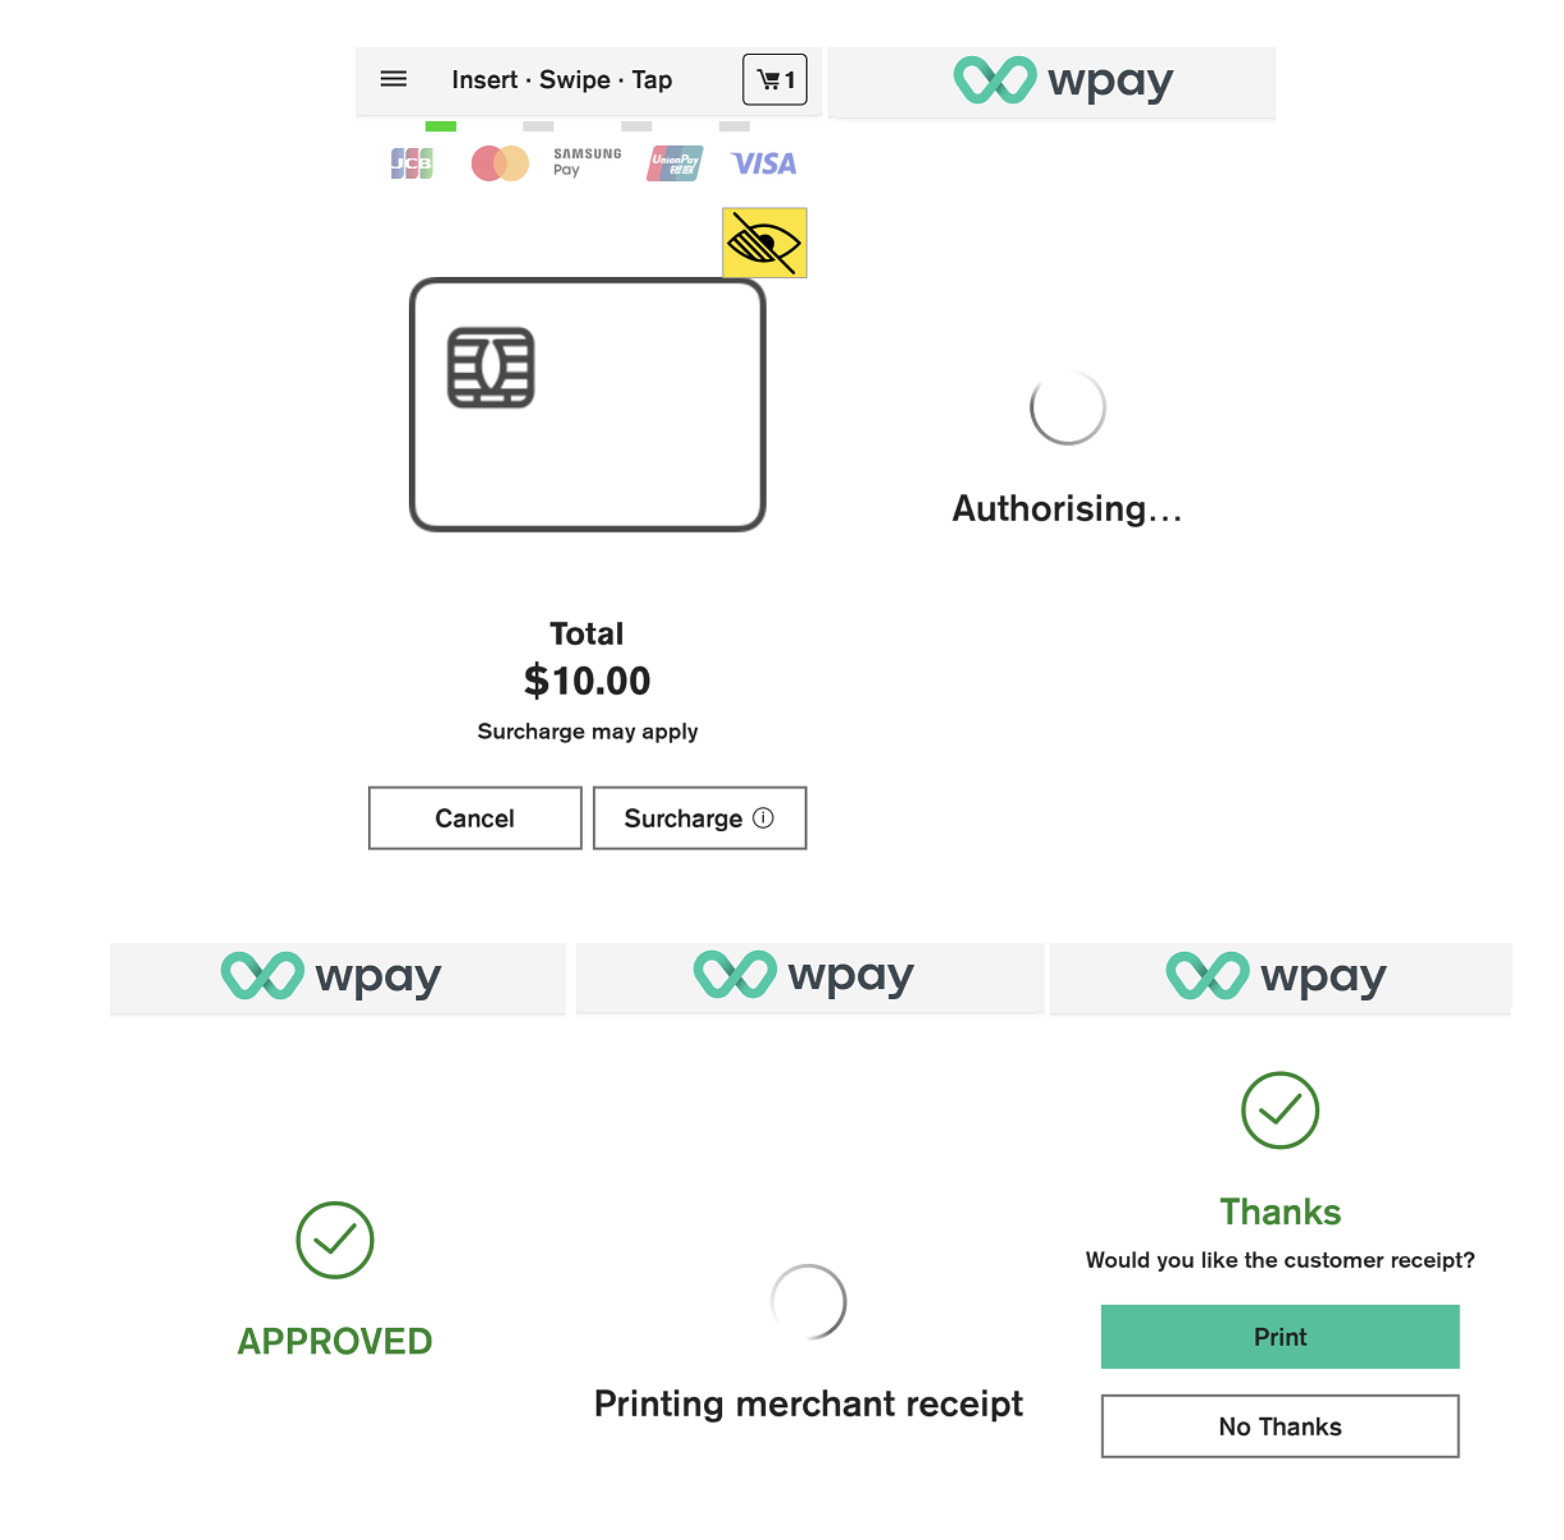Screen dimensions: 1564x1540
Task: Open the hamburger navigation menu
Action: (x=394, y=79)
